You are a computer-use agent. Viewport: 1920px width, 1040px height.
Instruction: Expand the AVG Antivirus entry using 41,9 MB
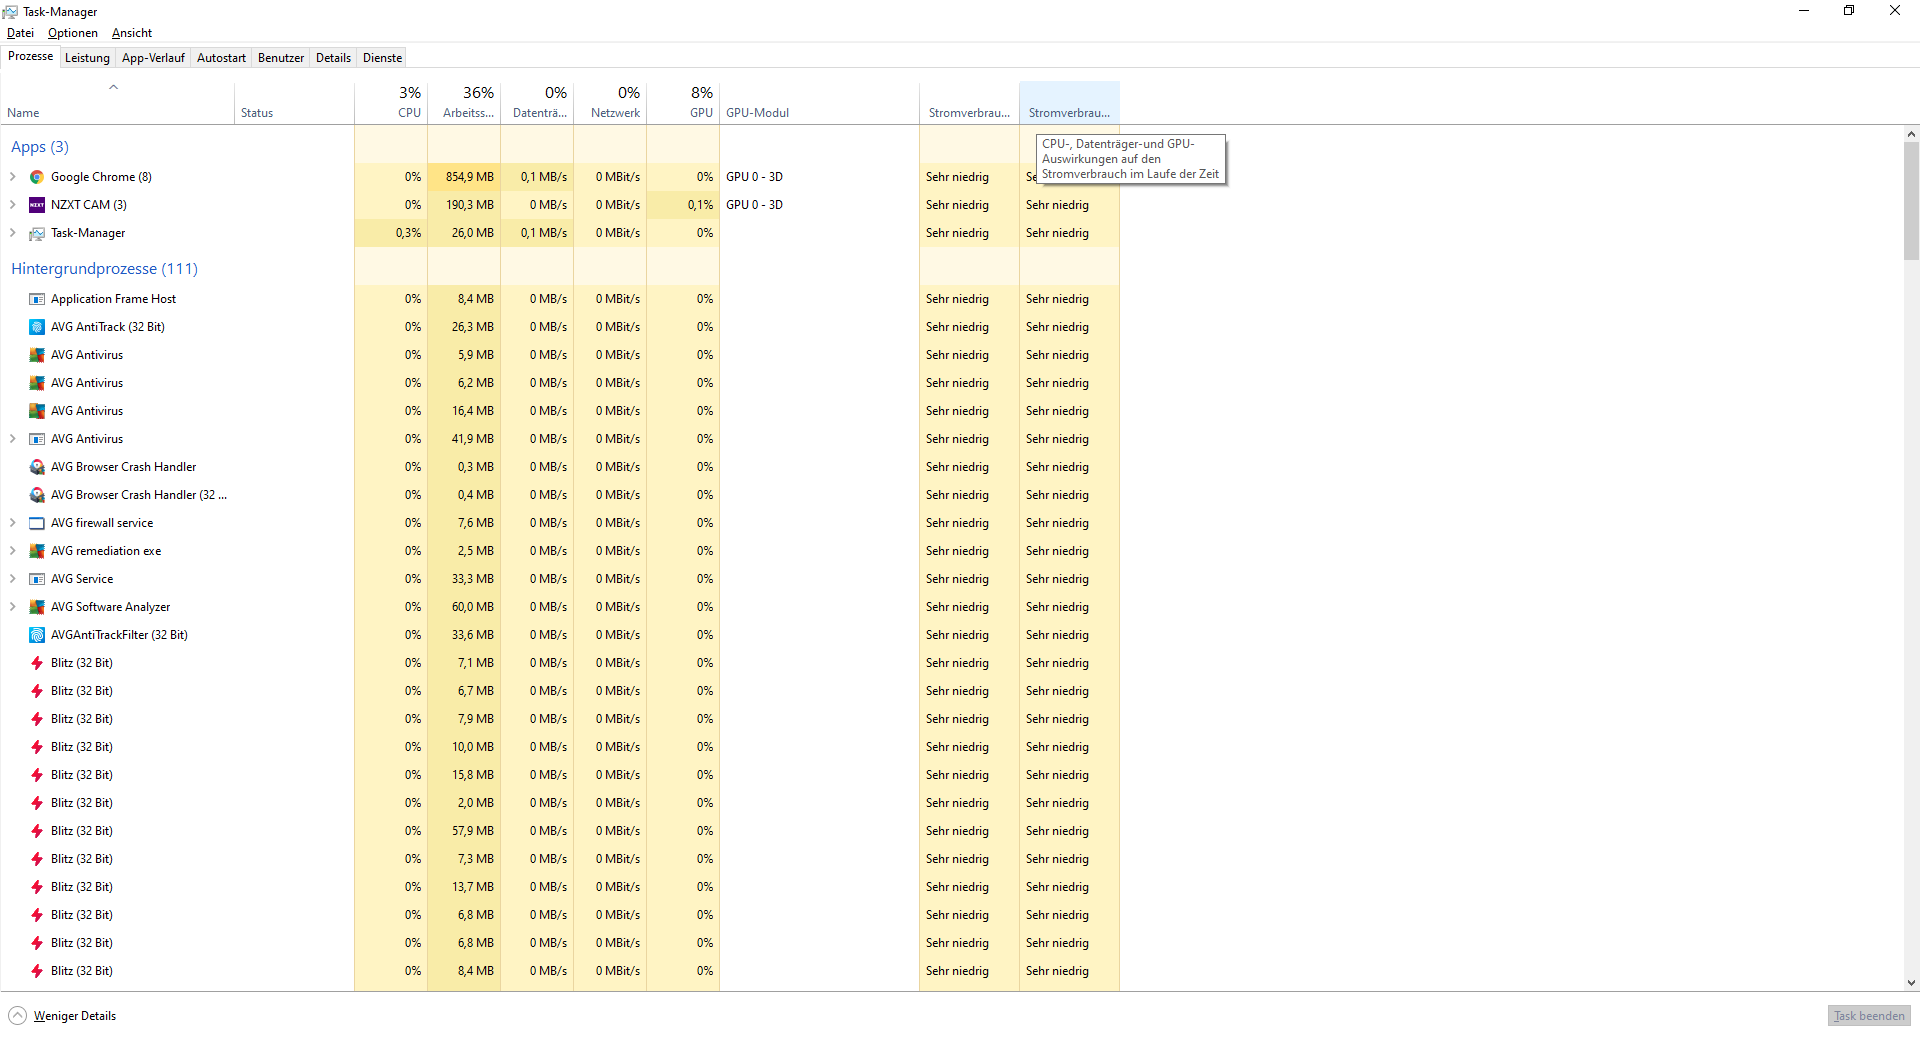pyautogui.click(x=12, y=439)
